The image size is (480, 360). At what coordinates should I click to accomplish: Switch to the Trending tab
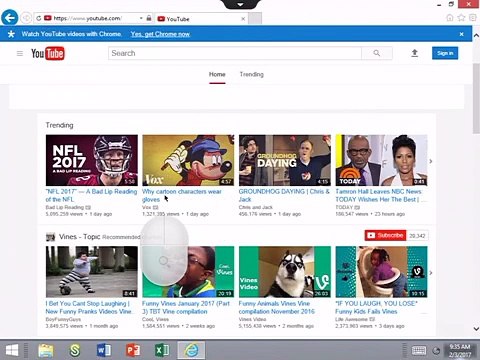click(252, 74)
